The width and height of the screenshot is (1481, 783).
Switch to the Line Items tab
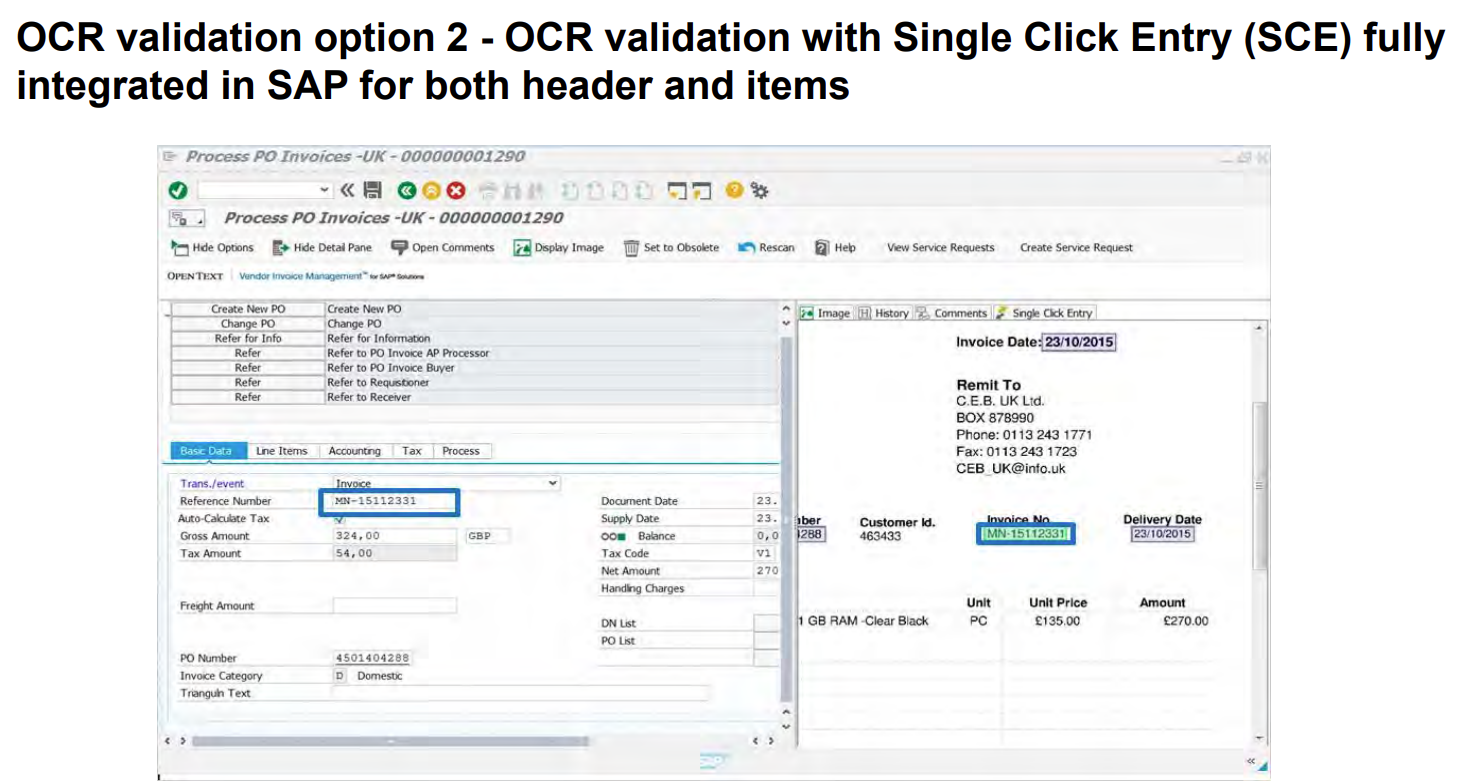(281, 451)
